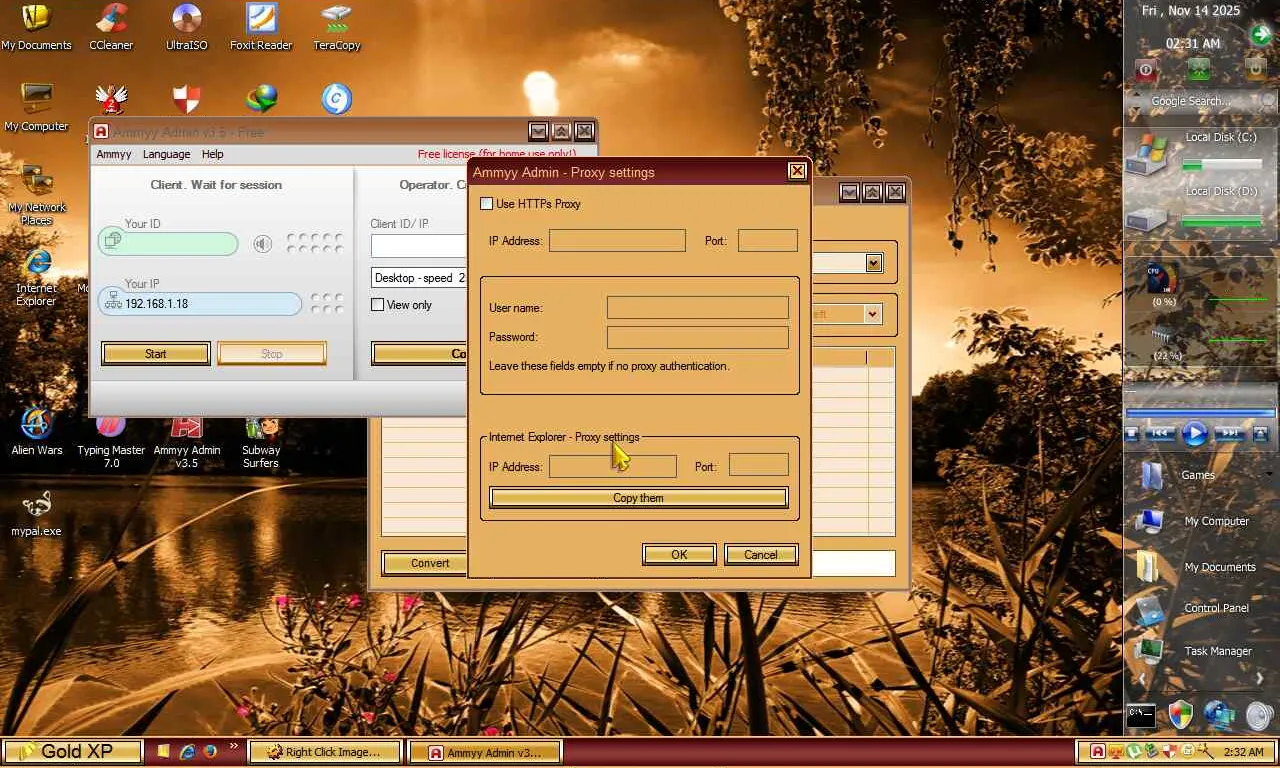
Task: Click the media player seek bar
Action: tap(1200, 412)
